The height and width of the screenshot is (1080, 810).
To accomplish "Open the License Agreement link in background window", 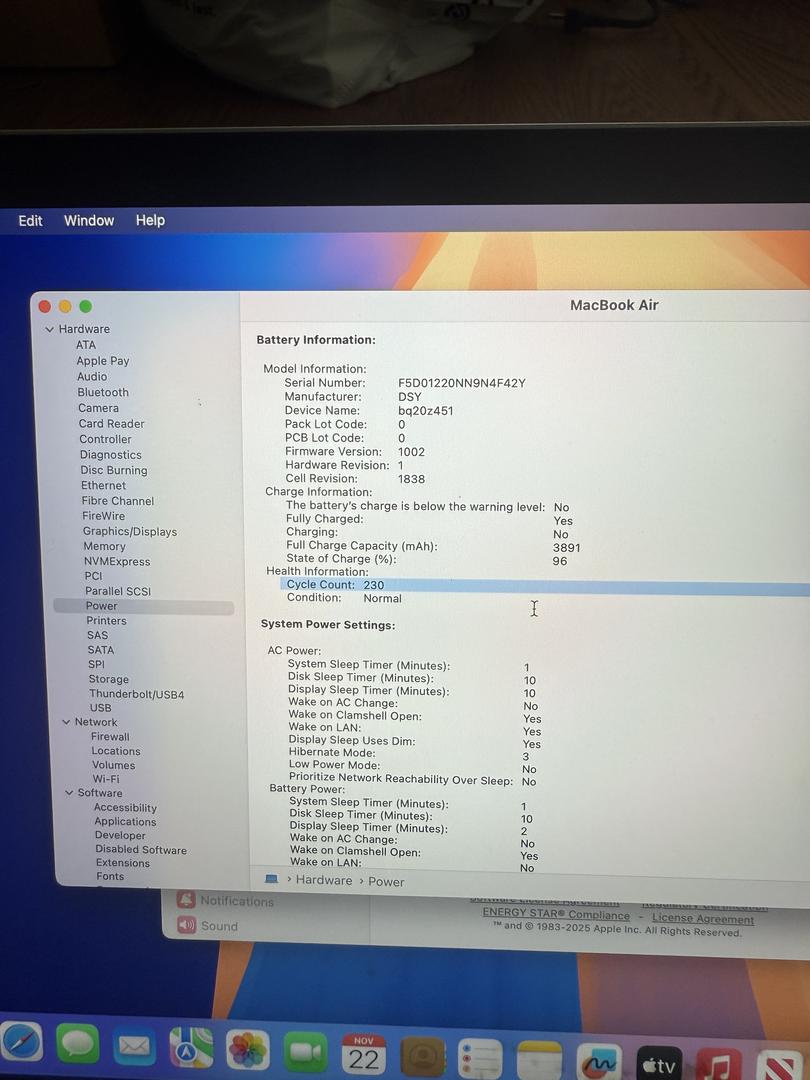I will click(703, 918).
